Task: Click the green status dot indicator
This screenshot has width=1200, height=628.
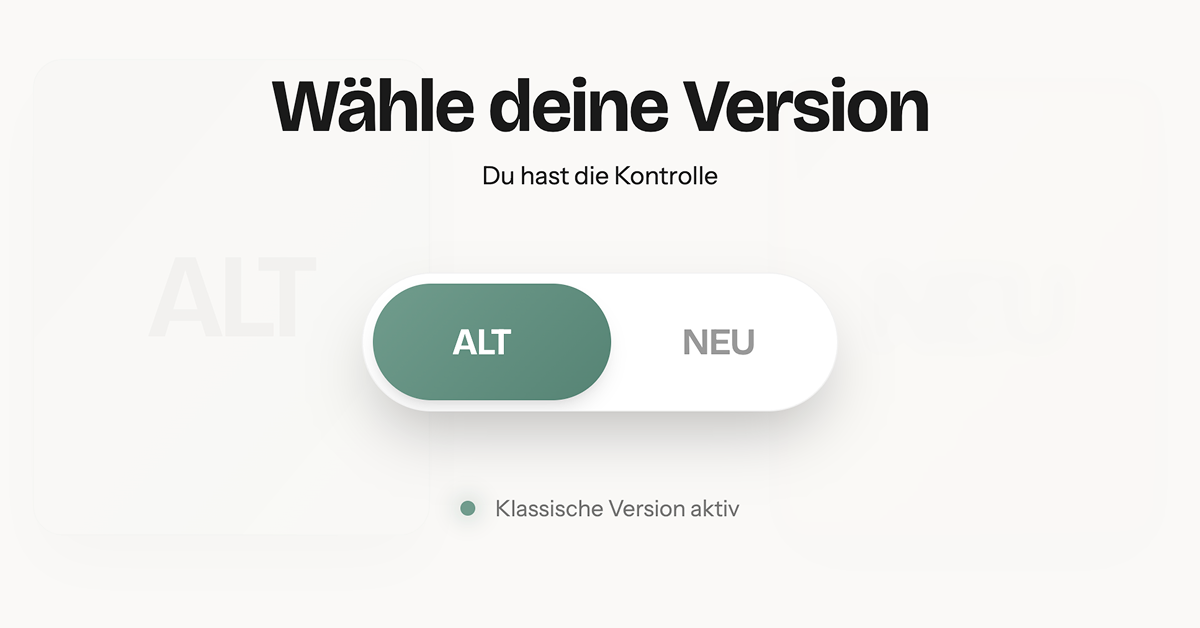Action: [x=467, y=509]
